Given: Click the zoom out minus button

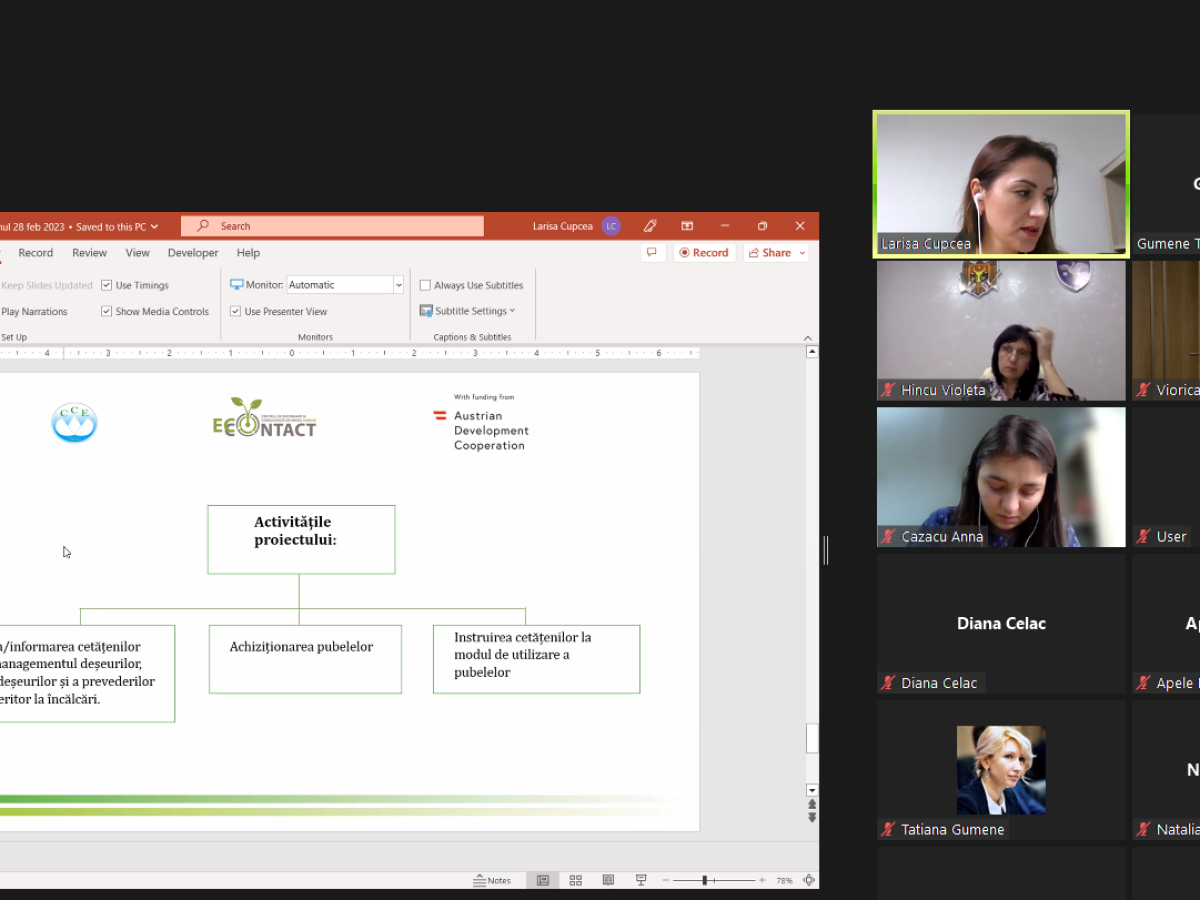Looking at the screenshot, I should pos(665,880).
